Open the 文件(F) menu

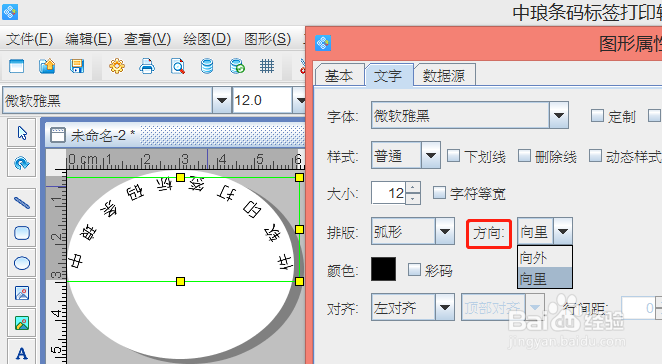tap(29, 39)
